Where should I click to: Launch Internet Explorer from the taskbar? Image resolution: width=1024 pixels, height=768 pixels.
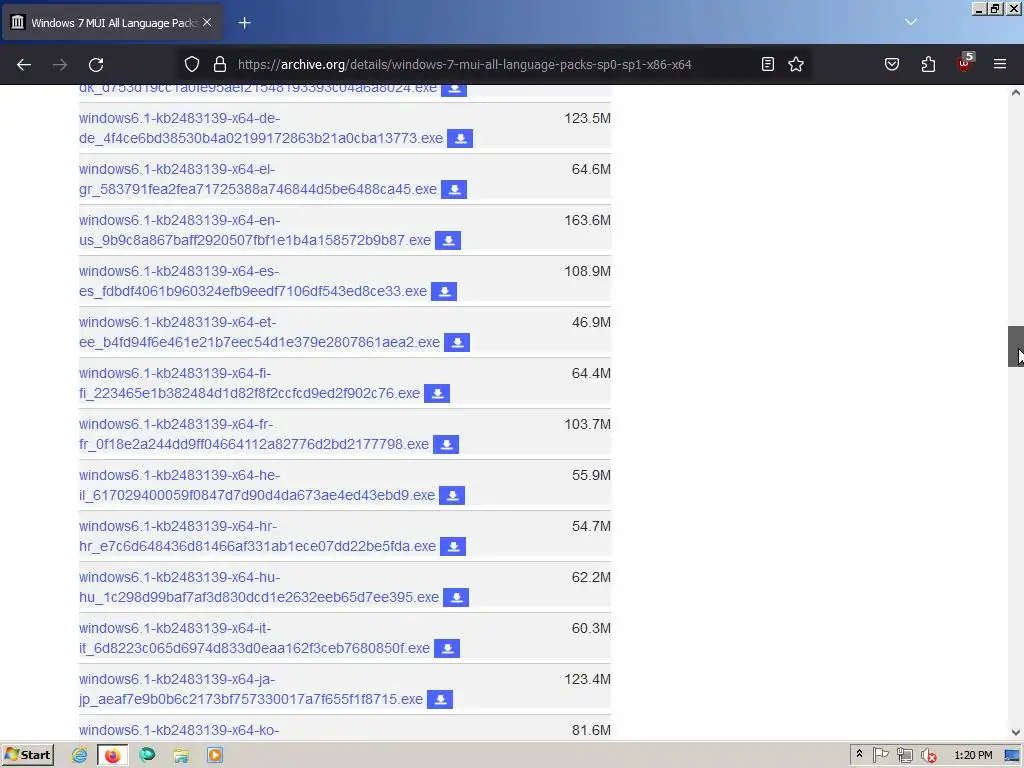coord(79,755)
